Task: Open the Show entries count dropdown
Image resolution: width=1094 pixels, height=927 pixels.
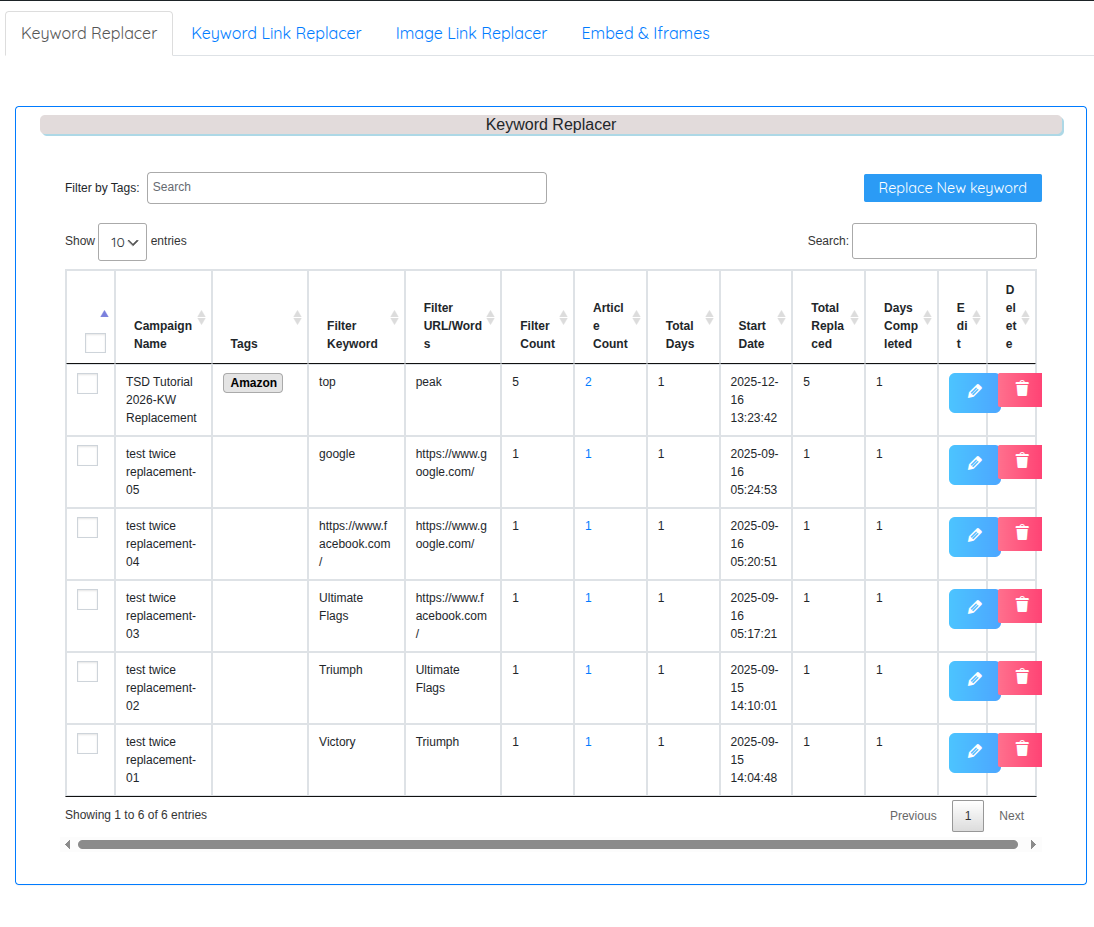Action: 122,242
